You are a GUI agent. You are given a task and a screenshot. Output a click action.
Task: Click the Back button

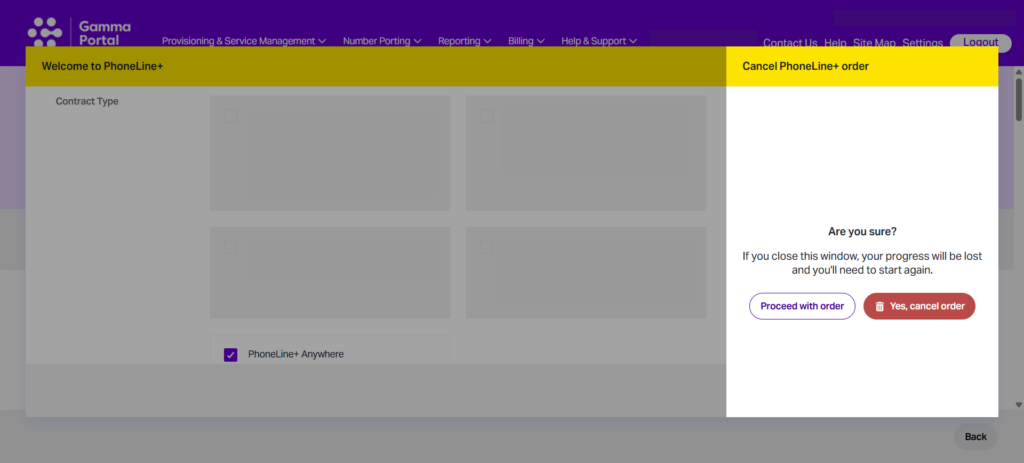pyautogui.click(x=976, y=437)
